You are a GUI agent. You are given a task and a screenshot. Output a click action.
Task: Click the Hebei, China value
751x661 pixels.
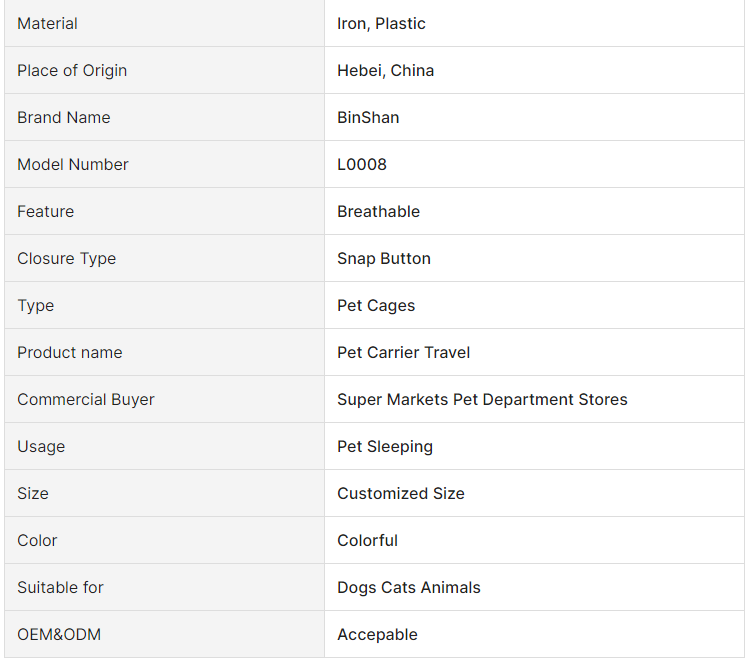(385, 70)
